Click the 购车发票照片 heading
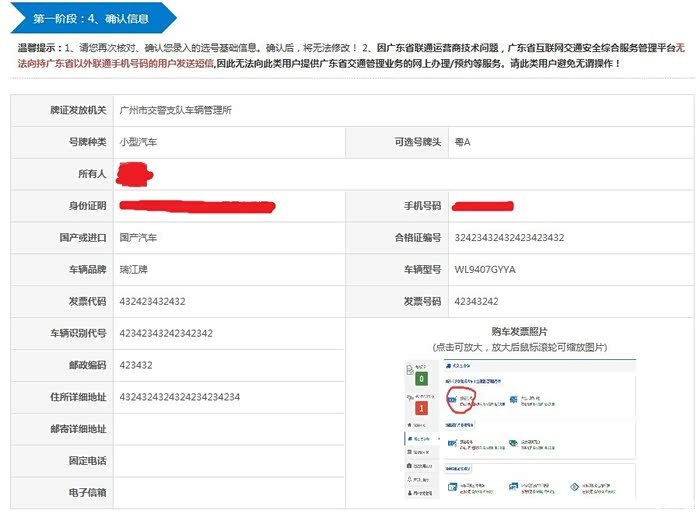 pyautogui.click(x=519, y=333)
